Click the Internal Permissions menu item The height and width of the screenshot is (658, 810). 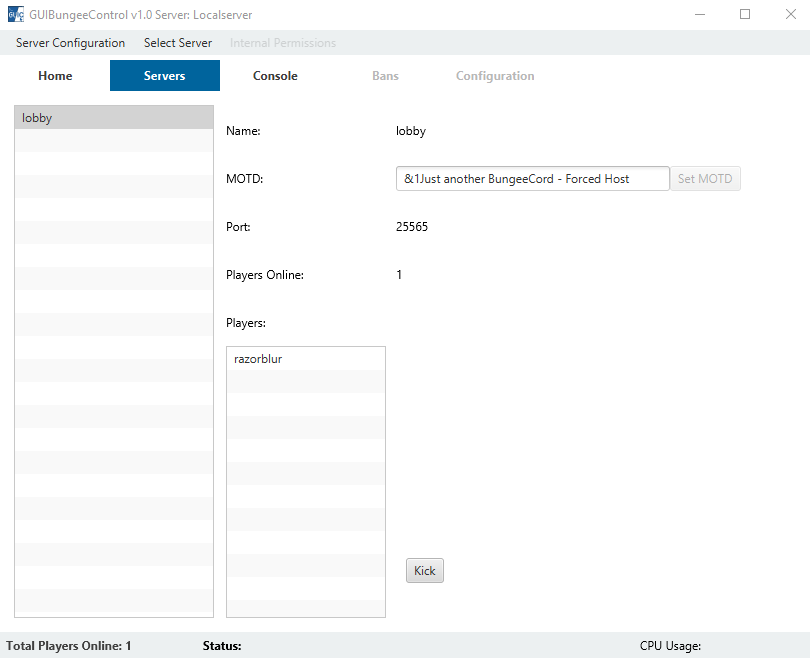pyautogui.click(x=283, y=43)
